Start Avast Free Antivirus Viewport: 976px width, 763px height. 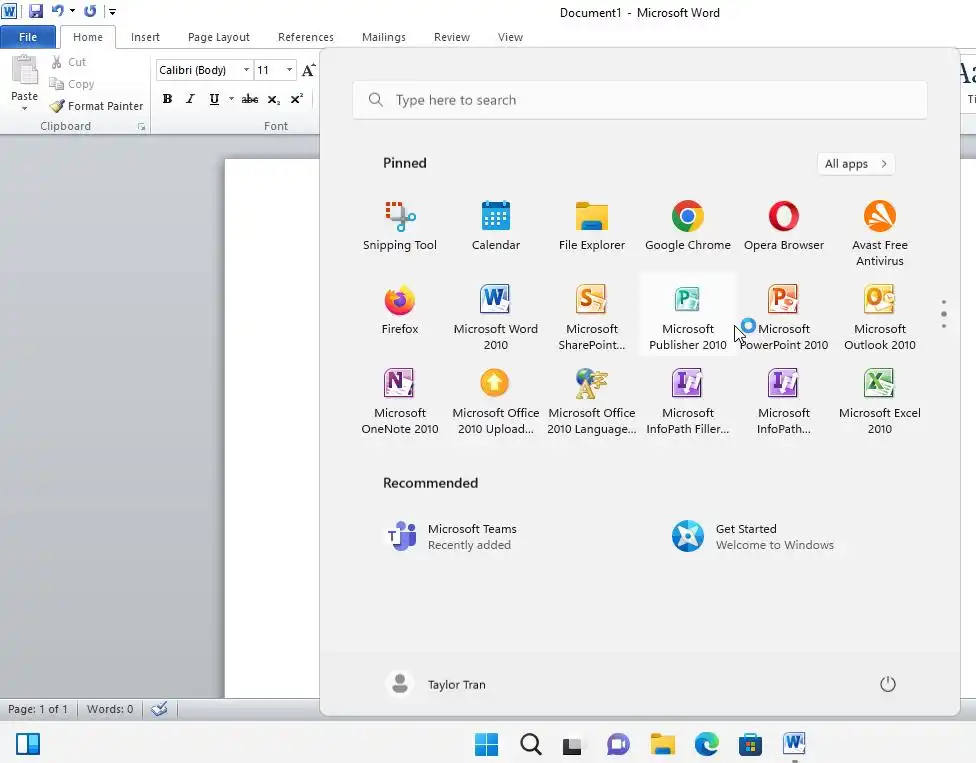880,233
